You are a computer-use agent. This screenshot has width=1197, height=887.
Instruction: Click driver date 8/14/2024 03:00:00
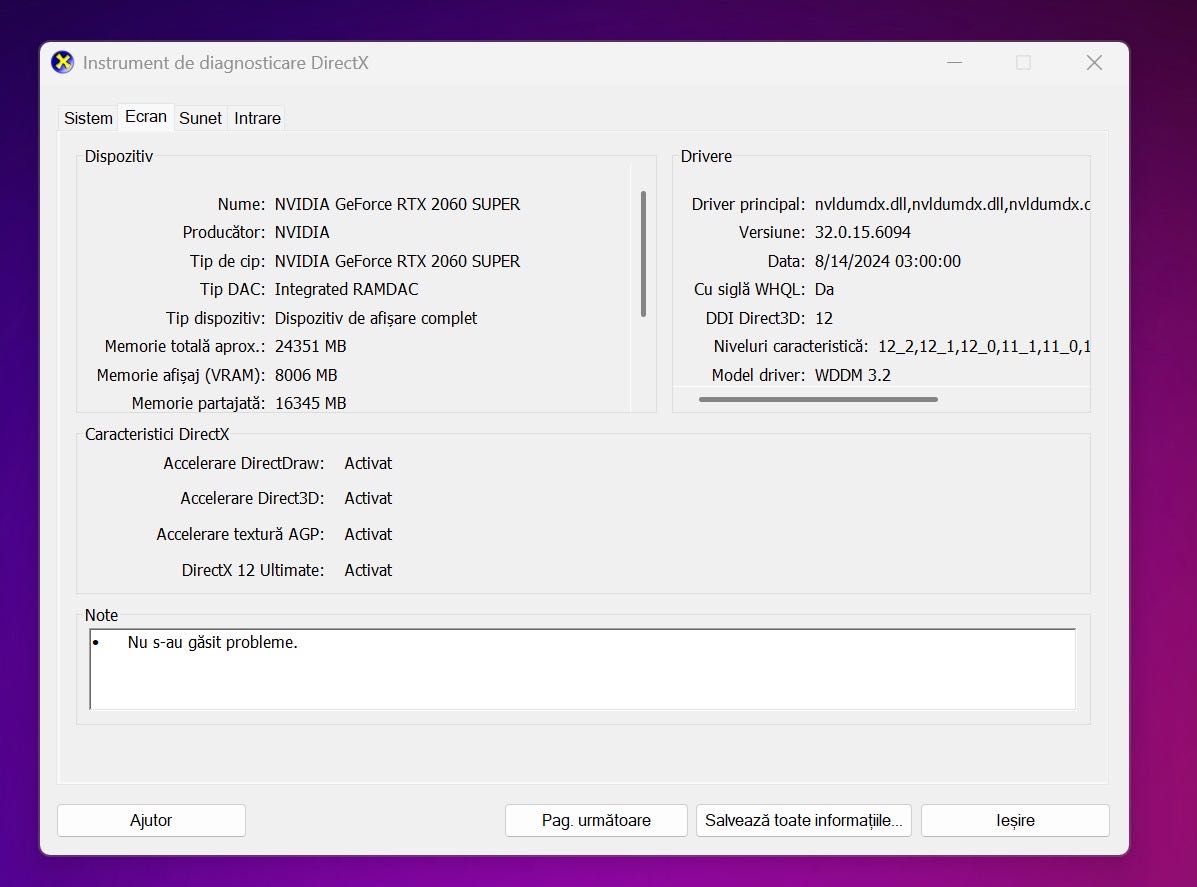point(887,261)
